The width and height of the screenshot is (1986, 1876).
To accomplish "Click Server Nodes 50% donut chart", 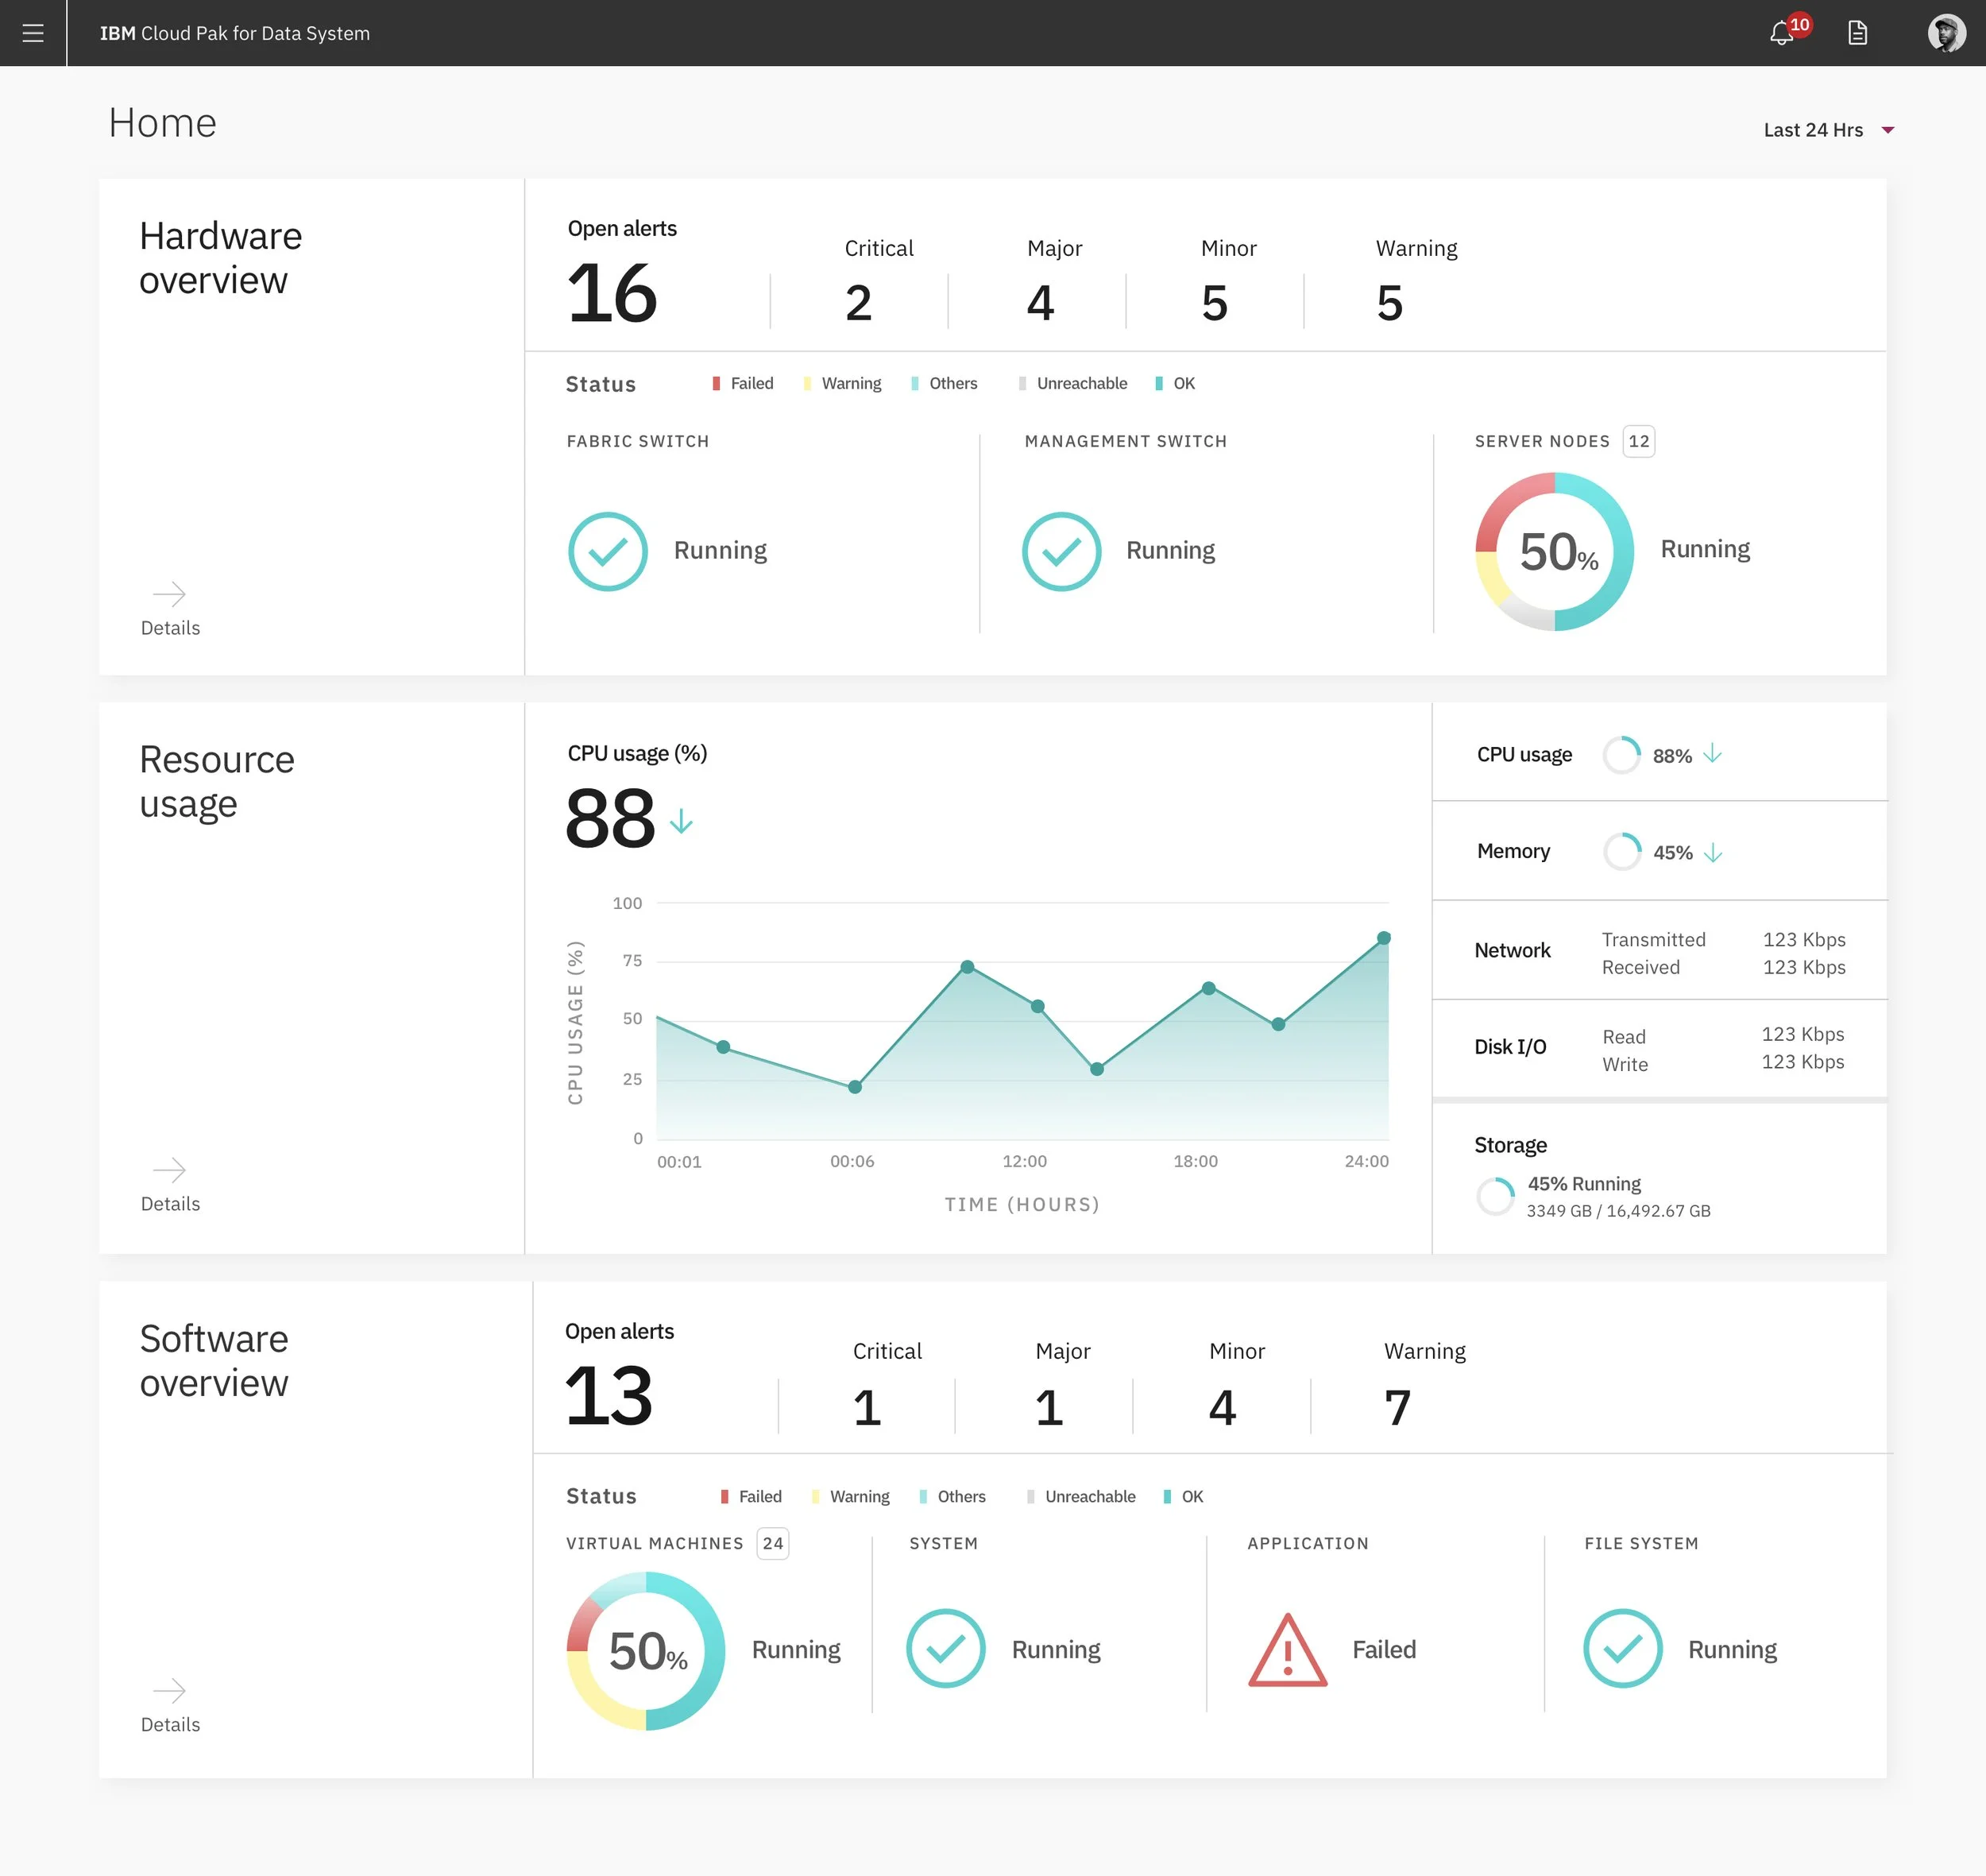I will pyautogui.click(x=1554, y=551).
